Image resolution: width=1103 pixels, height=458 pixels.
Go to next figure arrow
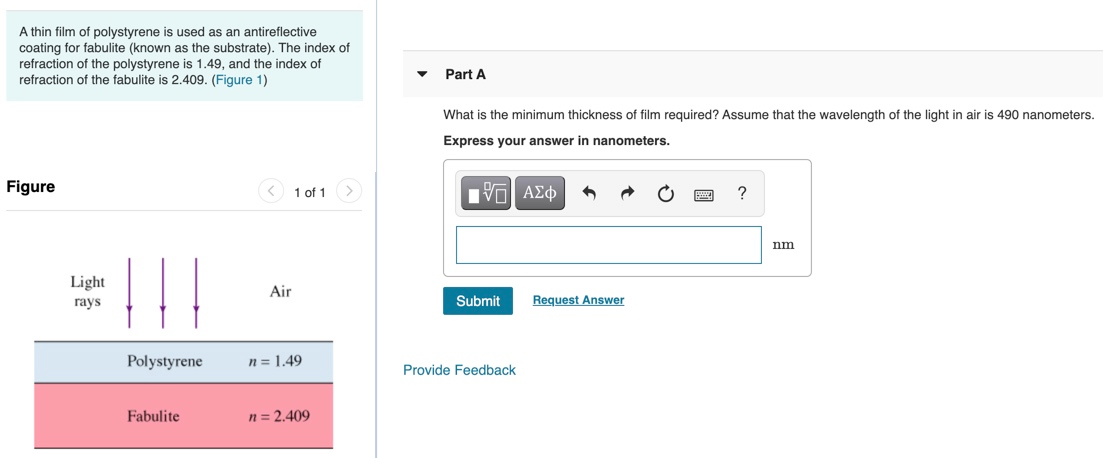pos(348,191)
